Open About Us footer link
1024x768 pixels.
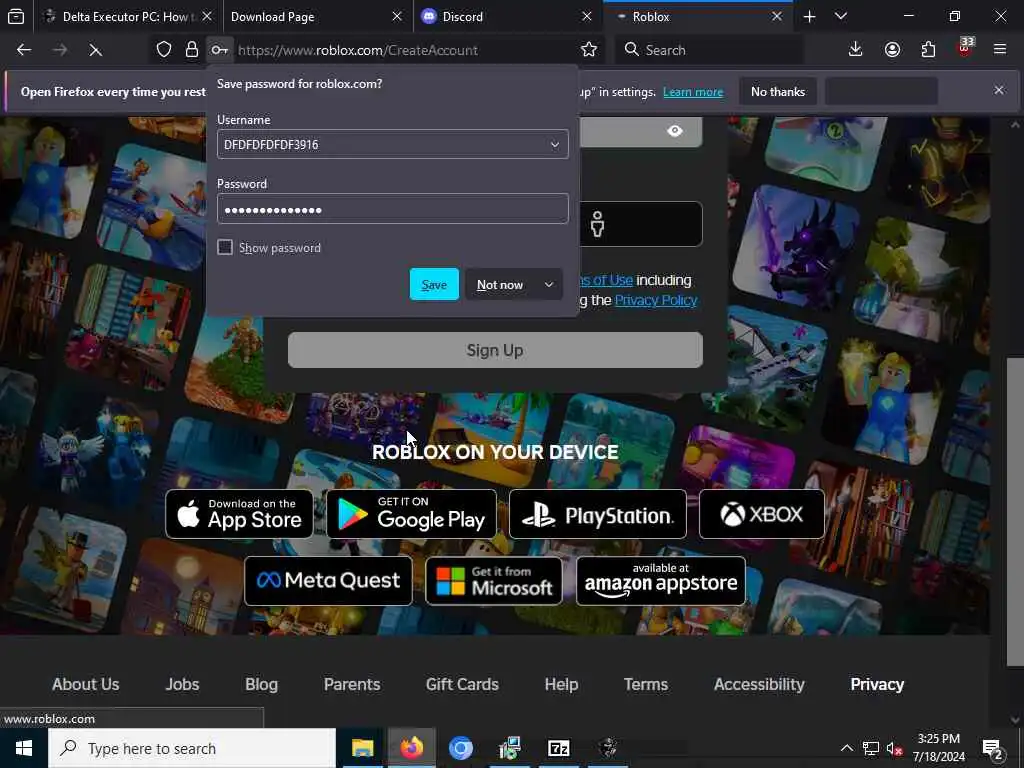click(86, 684)
